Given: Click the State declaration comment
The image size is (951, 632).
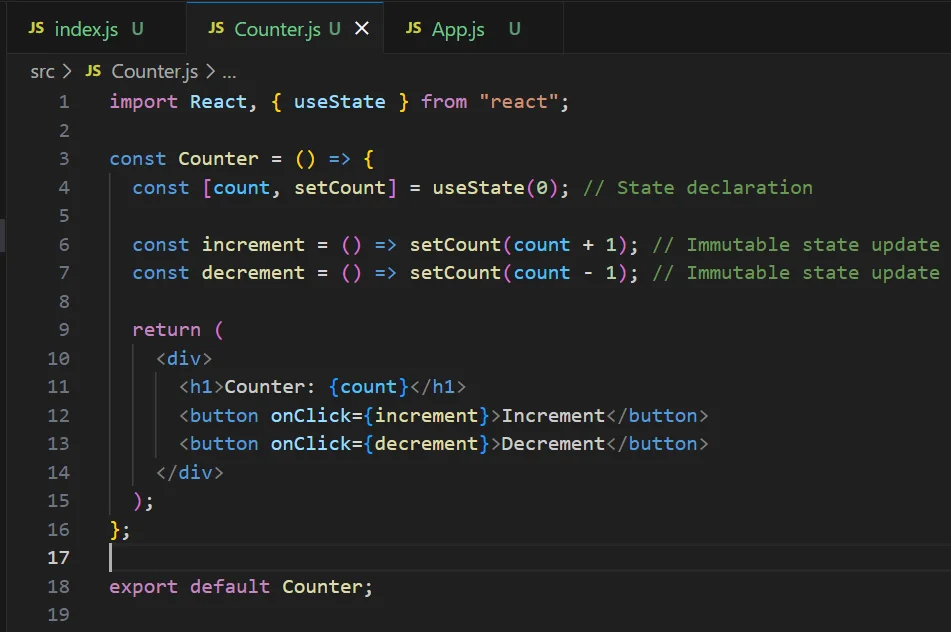Looking at the screenshot, I should 697,188.
